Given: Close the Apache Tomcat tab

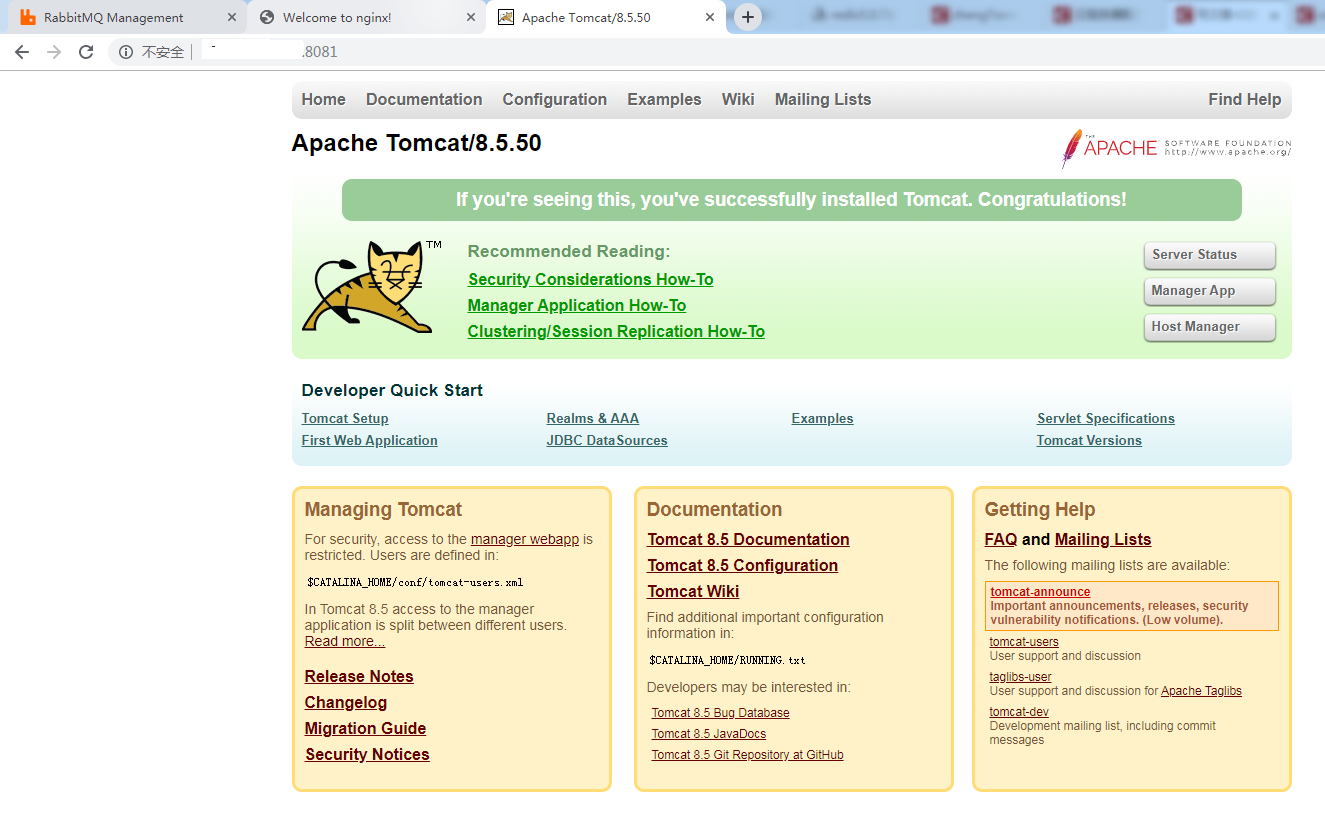Looking at the screenshot, I should tap(710, 17).
